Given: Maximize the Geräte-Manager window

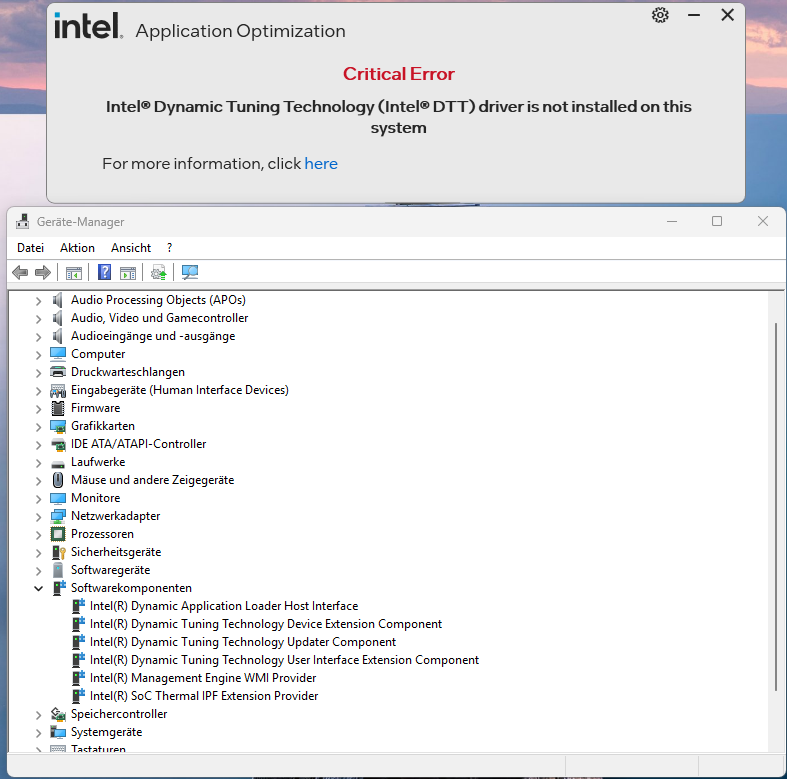Looking at the screenshot, I should 717,221.
